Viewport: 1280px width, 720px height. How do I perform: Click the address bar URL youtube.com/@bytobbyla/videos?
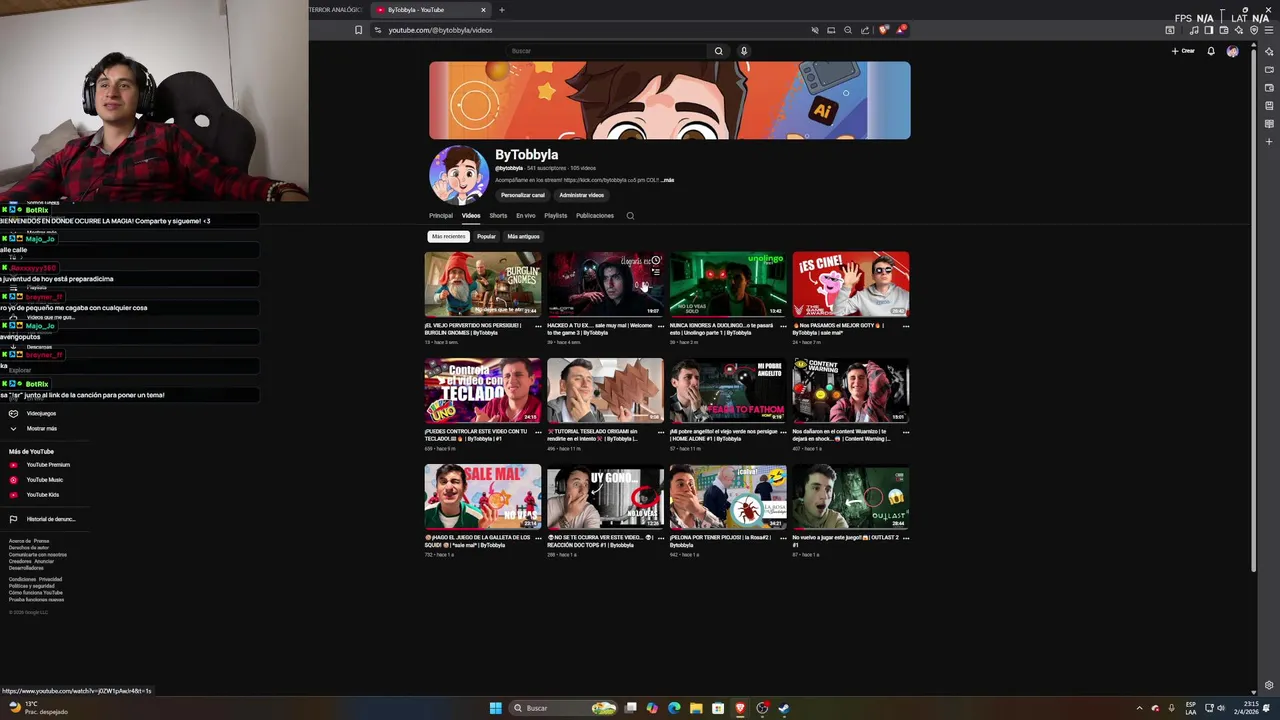440,30
